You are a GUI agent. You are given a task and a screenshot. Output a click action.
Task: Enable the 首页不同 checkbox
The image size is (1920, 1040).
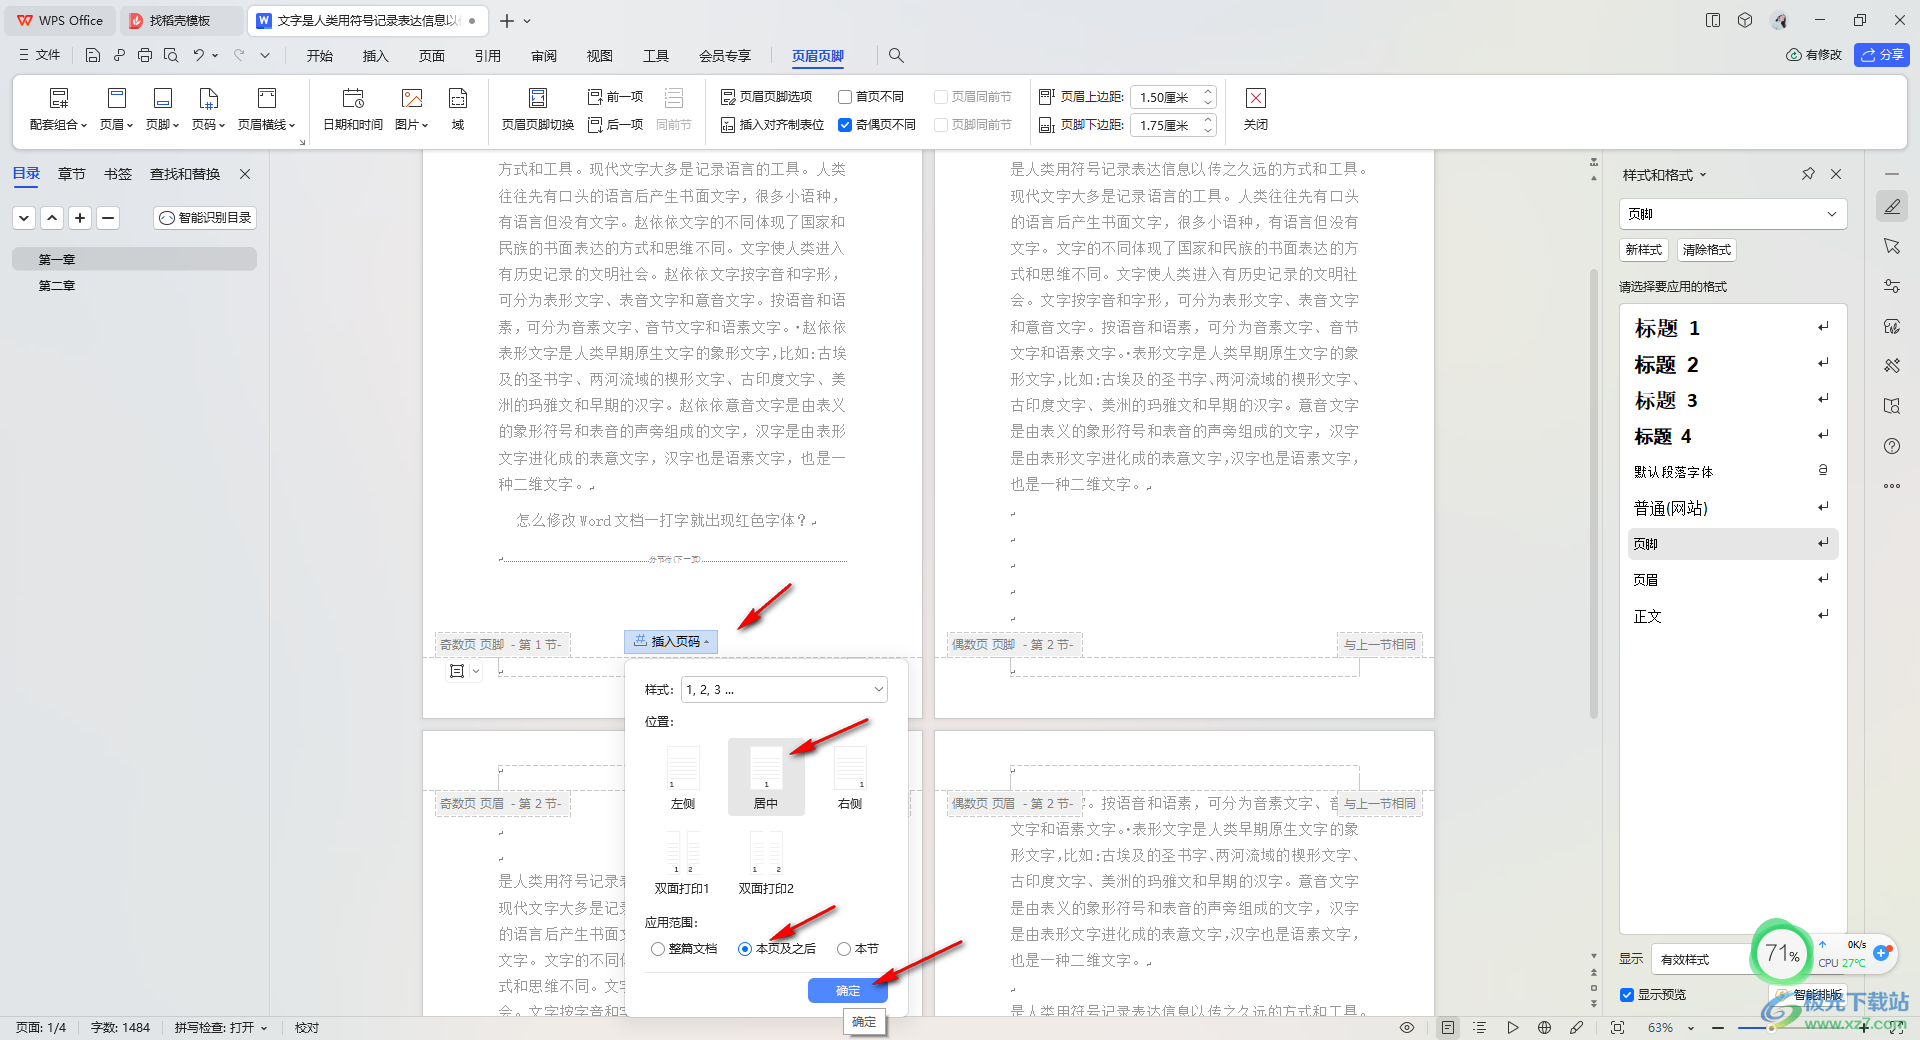coord(845,97)
